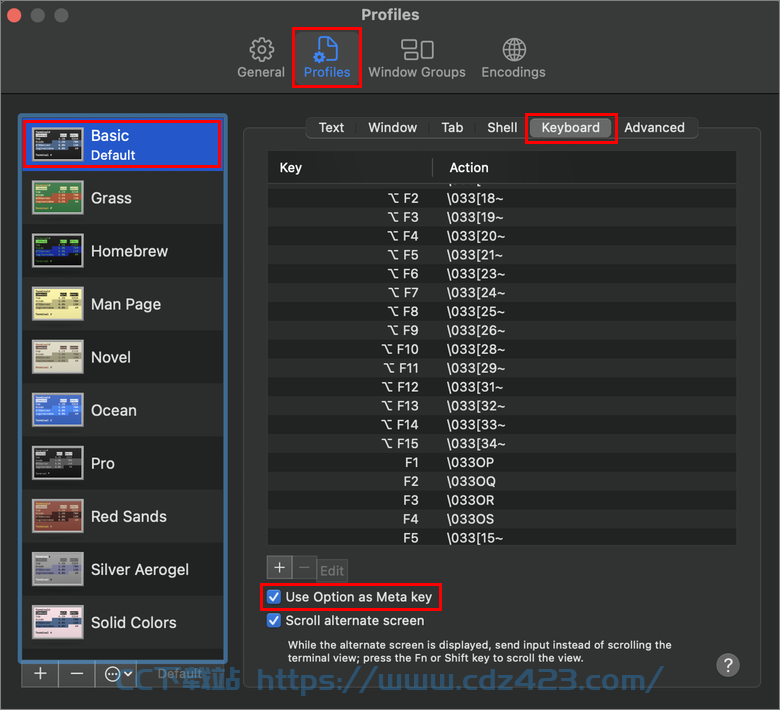The image size is (780, 710).
Task: Switch to the Keyboard tab
Action: click(x=571, y=128)
